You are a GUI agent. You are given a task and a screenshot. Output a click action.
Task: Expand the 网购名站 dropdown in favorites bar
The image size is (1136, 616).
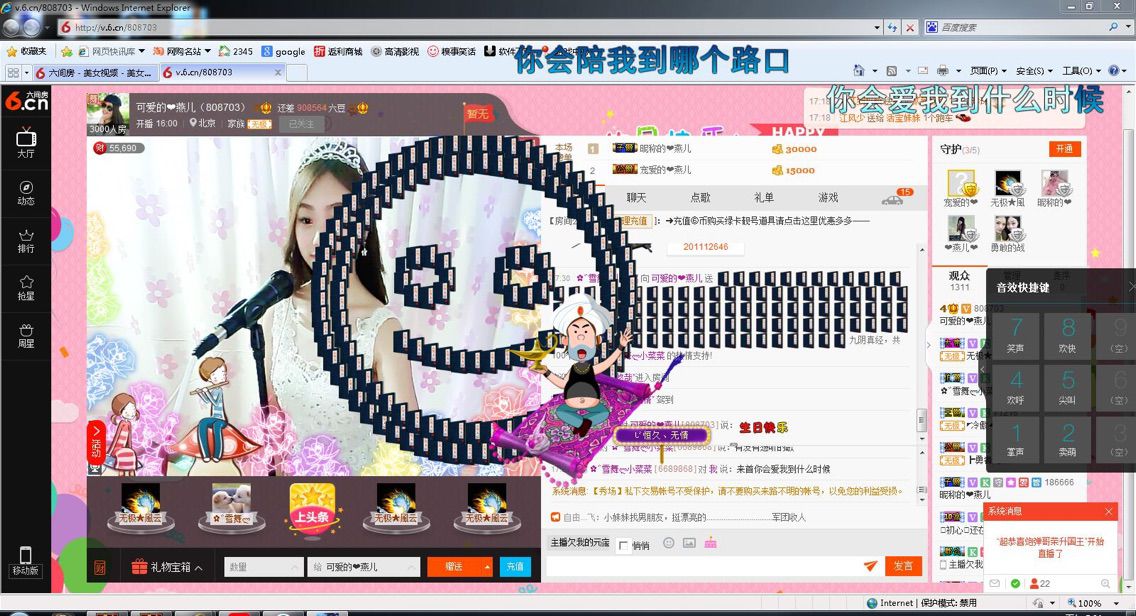pyautogui.click(x=207, y=51)
